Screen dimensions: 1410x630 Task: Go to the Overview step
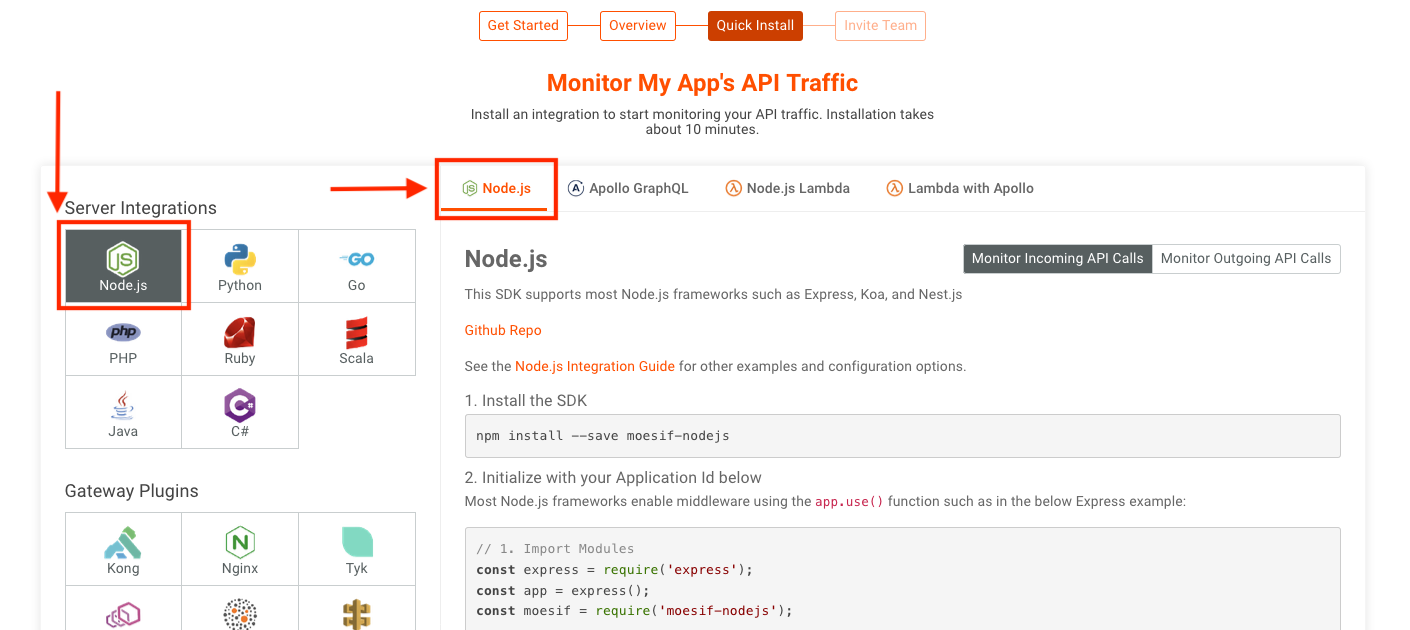[637, 25]
